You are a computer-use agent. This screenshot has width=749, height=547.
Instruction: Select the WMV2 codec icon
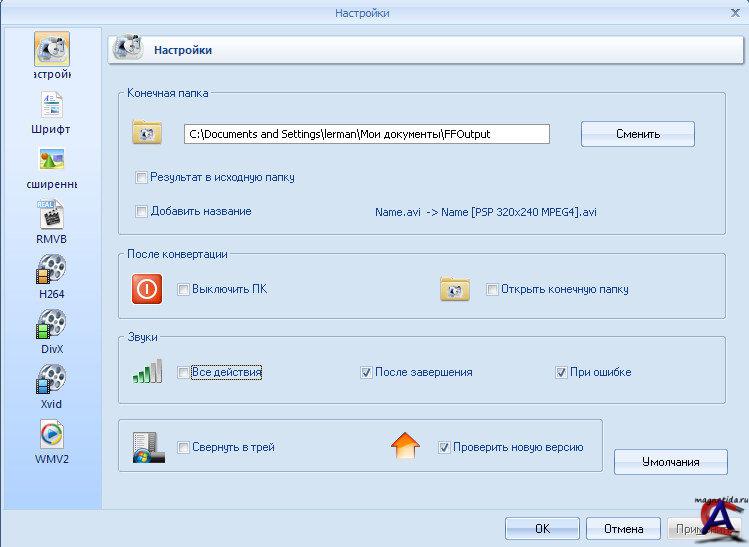click(x=51, y=434)
